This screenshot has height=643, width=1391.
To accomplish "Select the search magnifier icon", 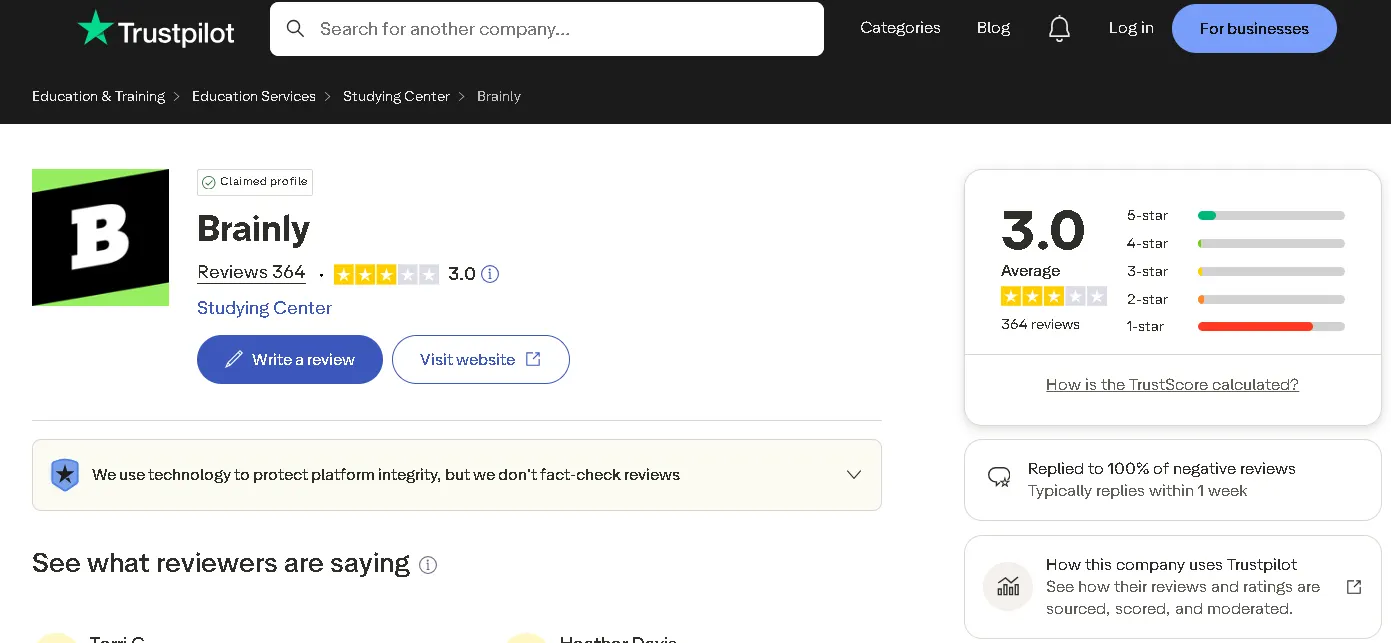I will (296, 28).
